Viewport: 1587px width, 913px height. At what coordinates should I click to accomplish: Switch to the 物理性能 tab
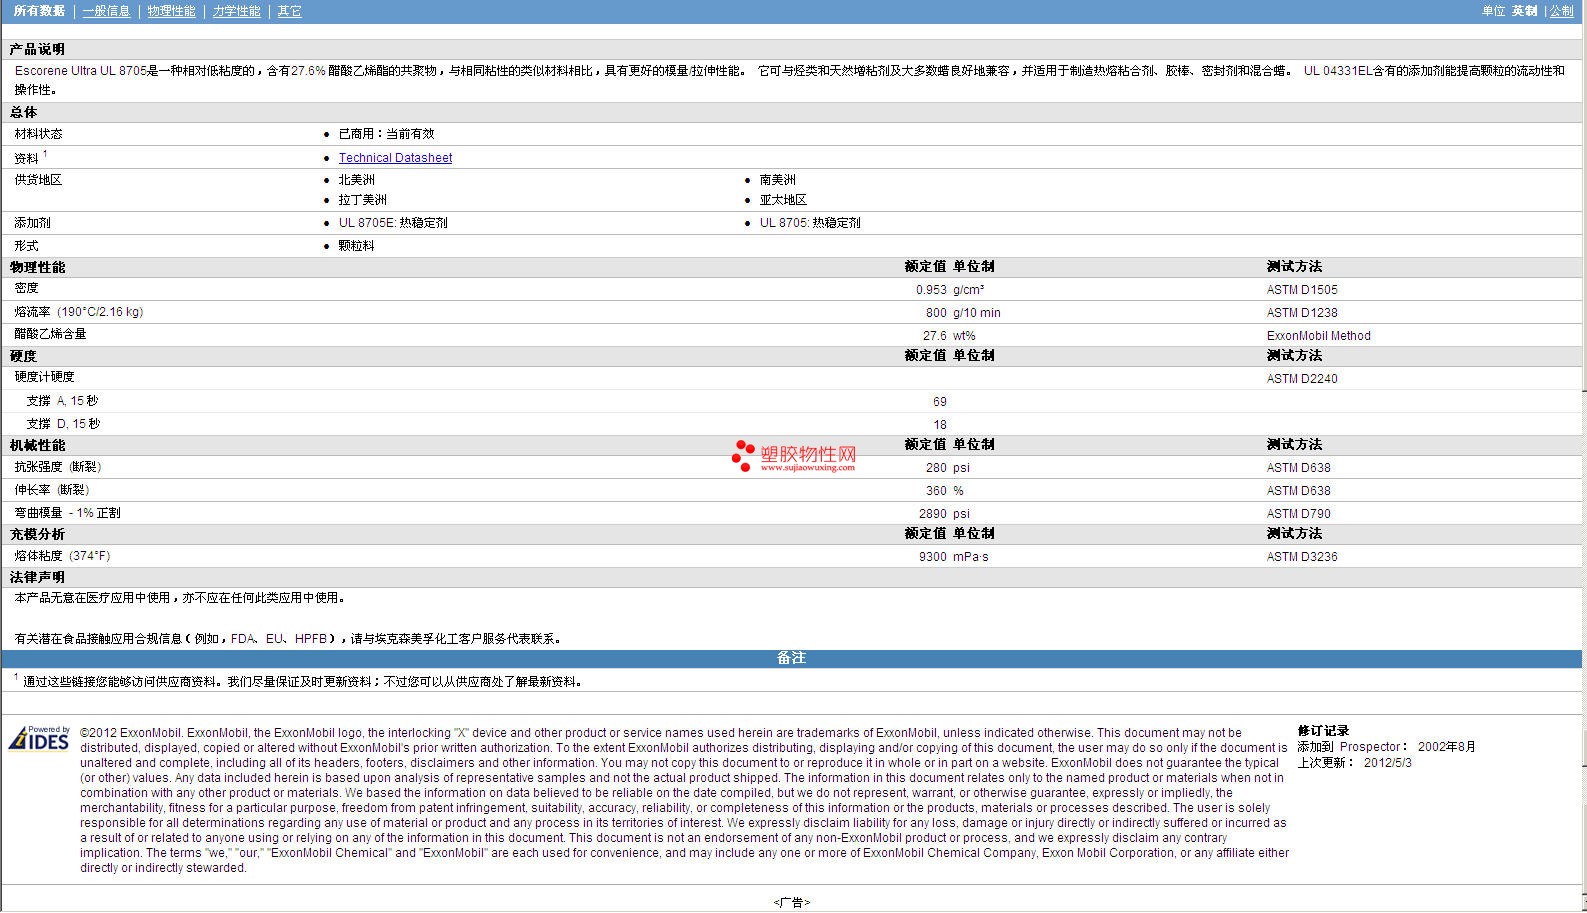(171, 11)
